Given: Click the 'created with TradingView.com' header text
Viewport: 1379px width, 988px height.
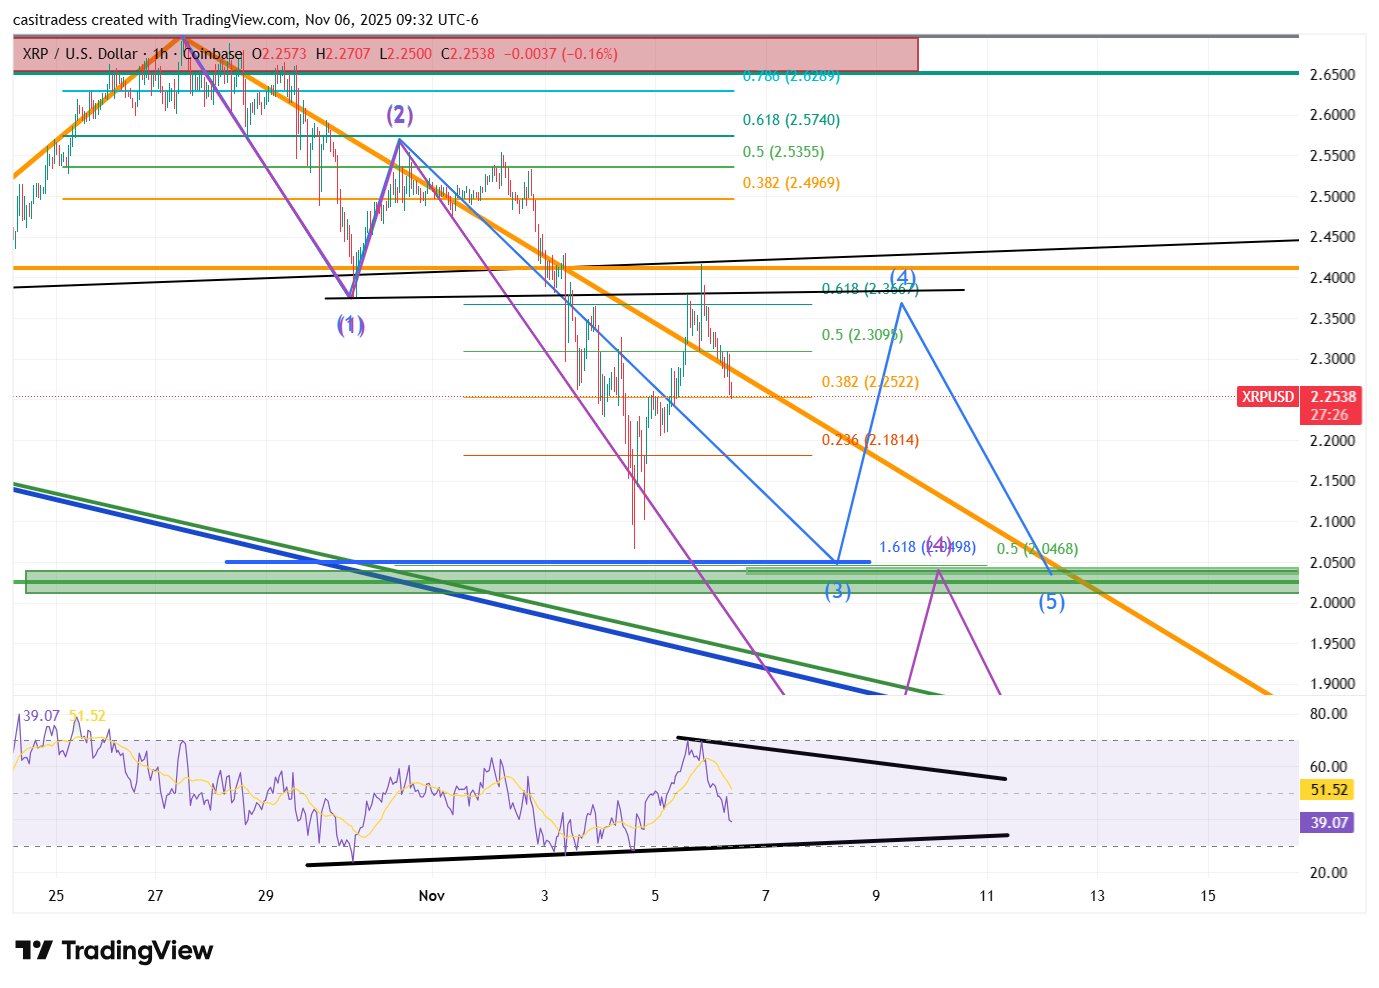Looking at the screenshot, I should (x=200, y=20).
